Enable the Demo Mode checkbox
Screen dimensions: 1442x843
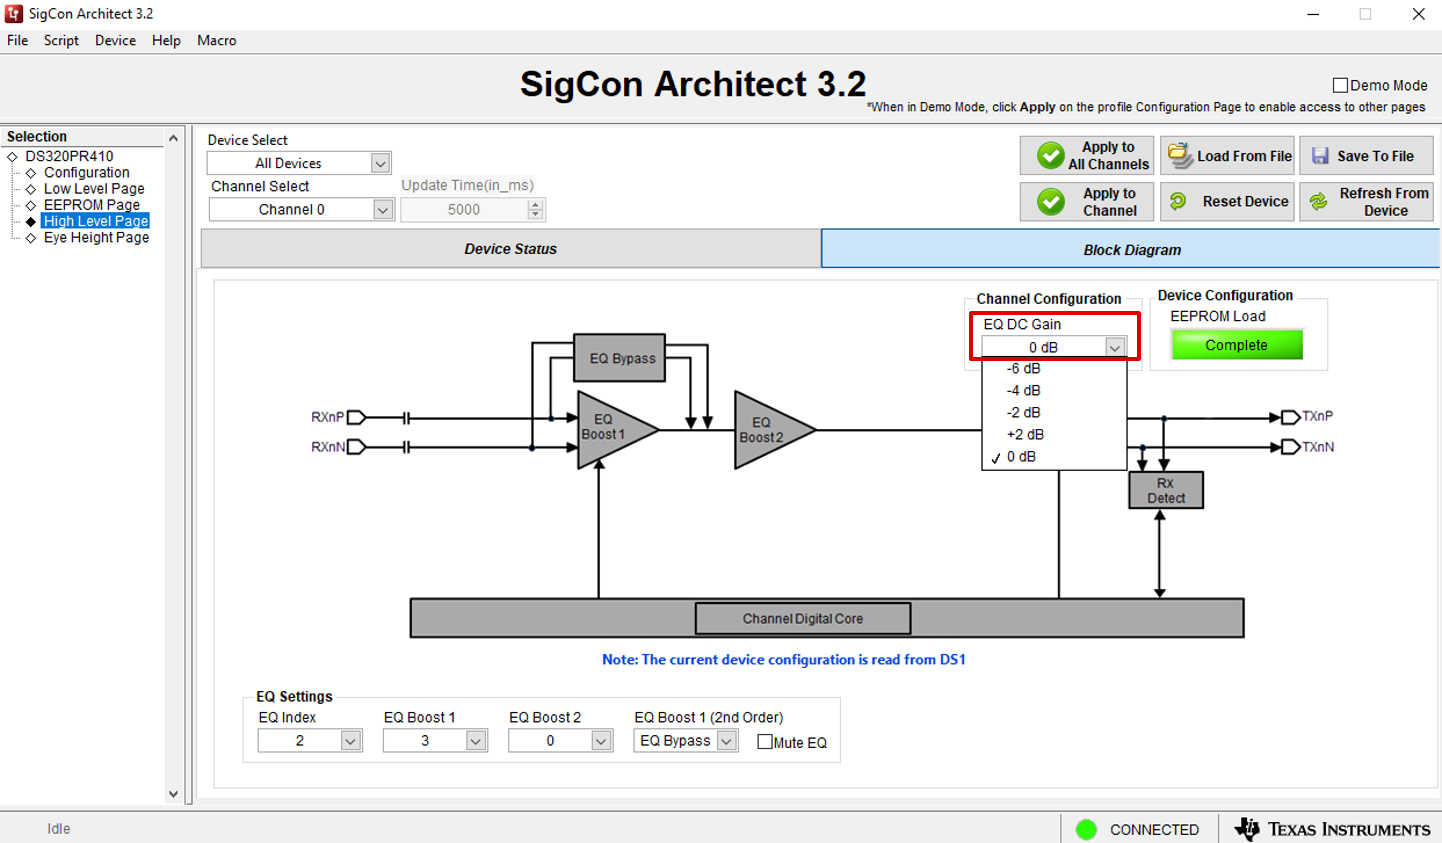(1340, 86)
